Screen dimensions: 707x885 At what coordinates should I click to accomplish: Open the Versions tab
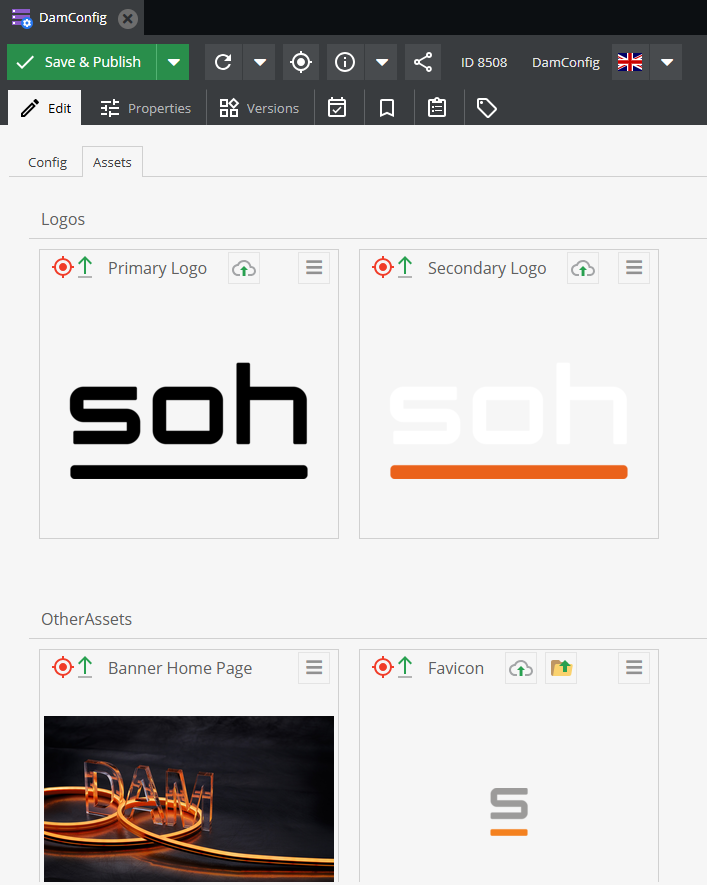tap(260, 108)
